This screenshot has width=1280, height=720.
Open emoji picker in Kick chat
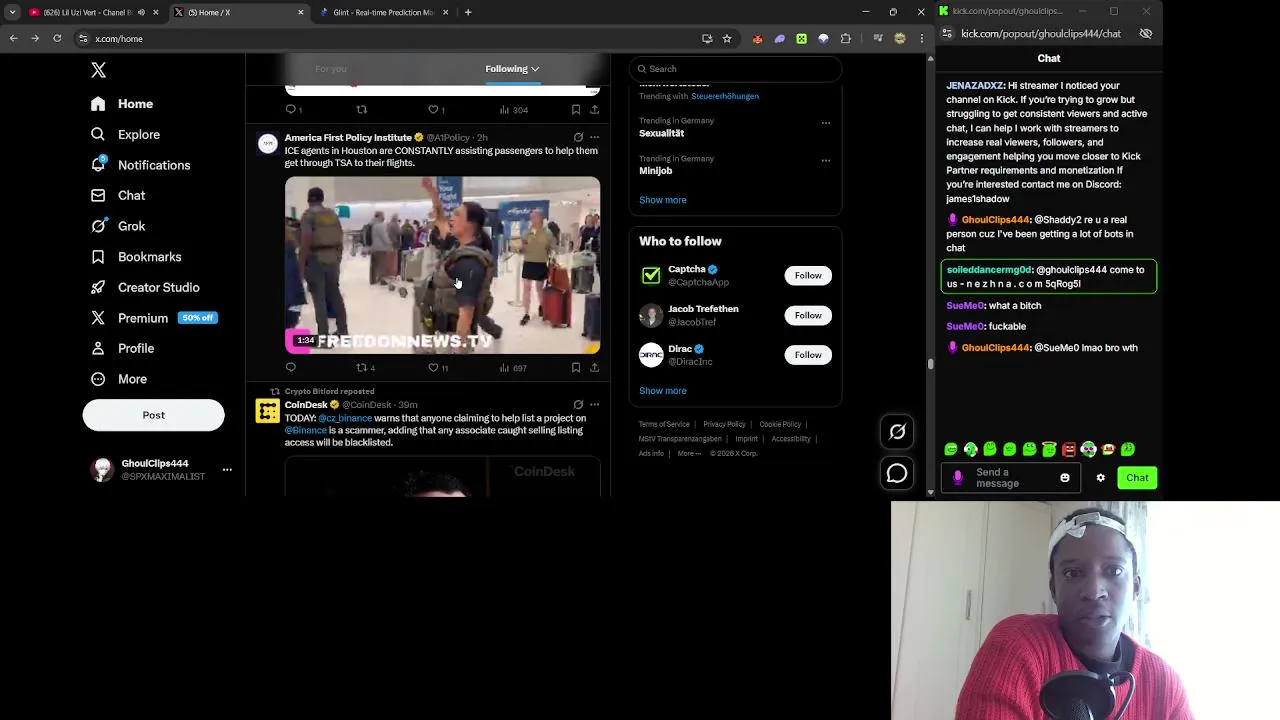[x=1065, y=478]
